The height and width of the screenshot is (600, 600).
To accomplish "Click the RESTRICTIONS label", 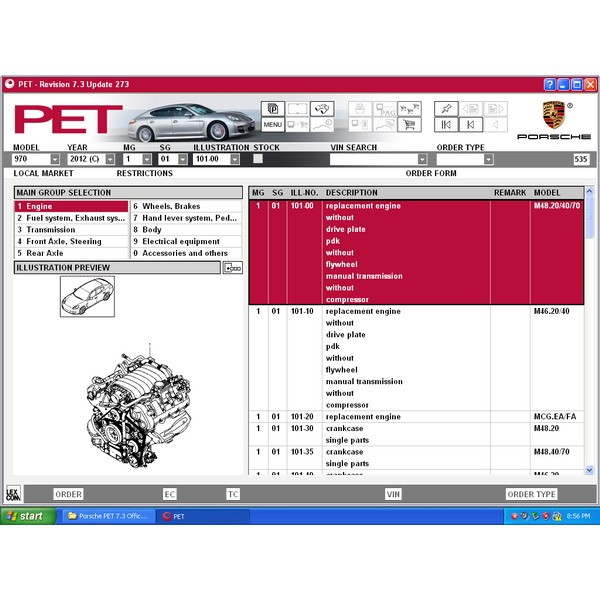I will click(x=145, y=173).
